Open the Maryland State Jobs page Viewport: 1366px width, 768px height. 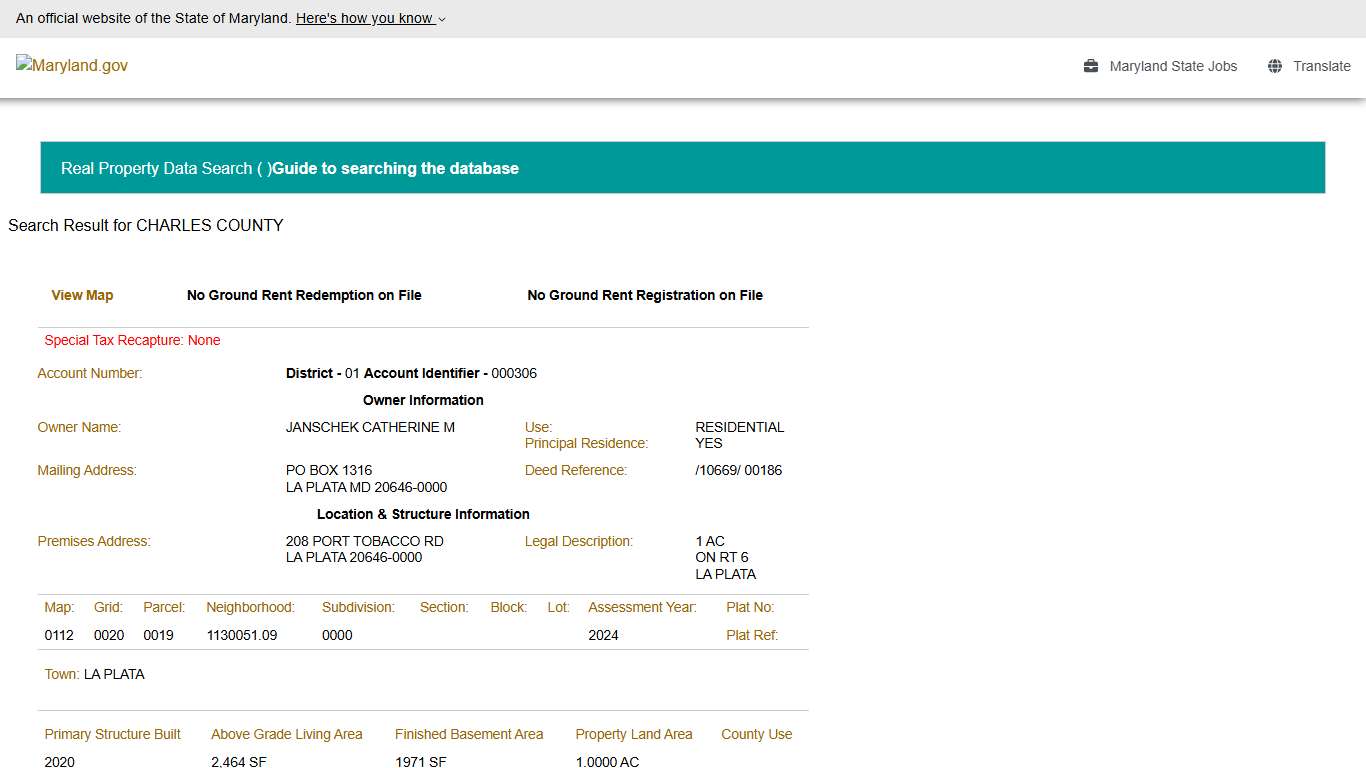(1174, 66)
